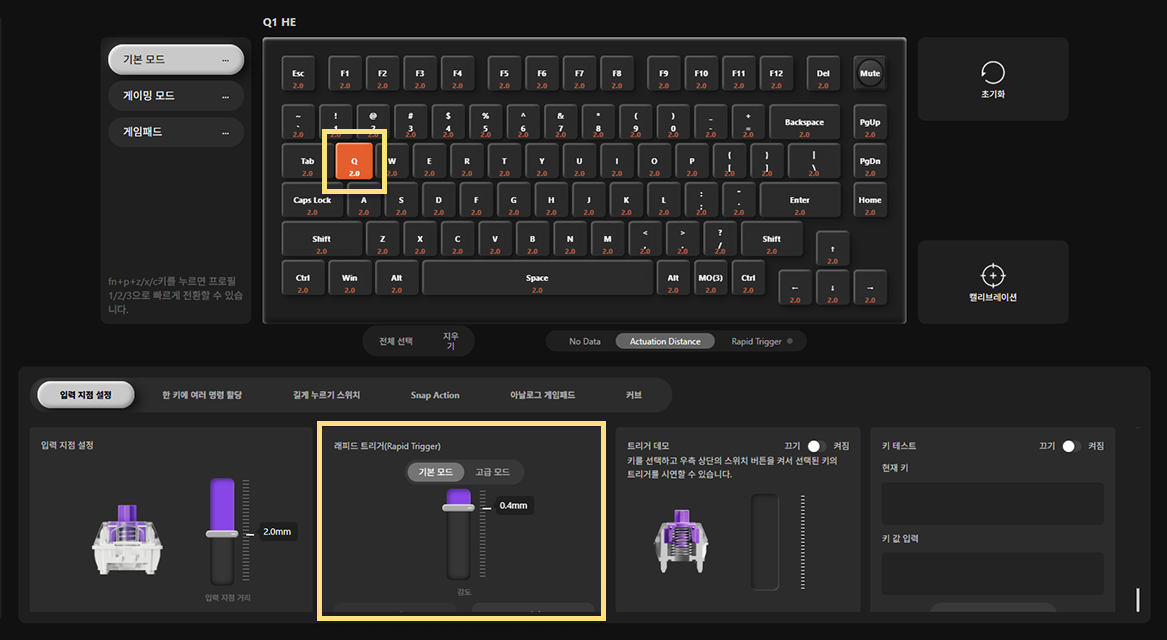This screenshot has width=1167, height=640.
Task: Click the 전체 선택 select all button
Action: pos(395,341)
